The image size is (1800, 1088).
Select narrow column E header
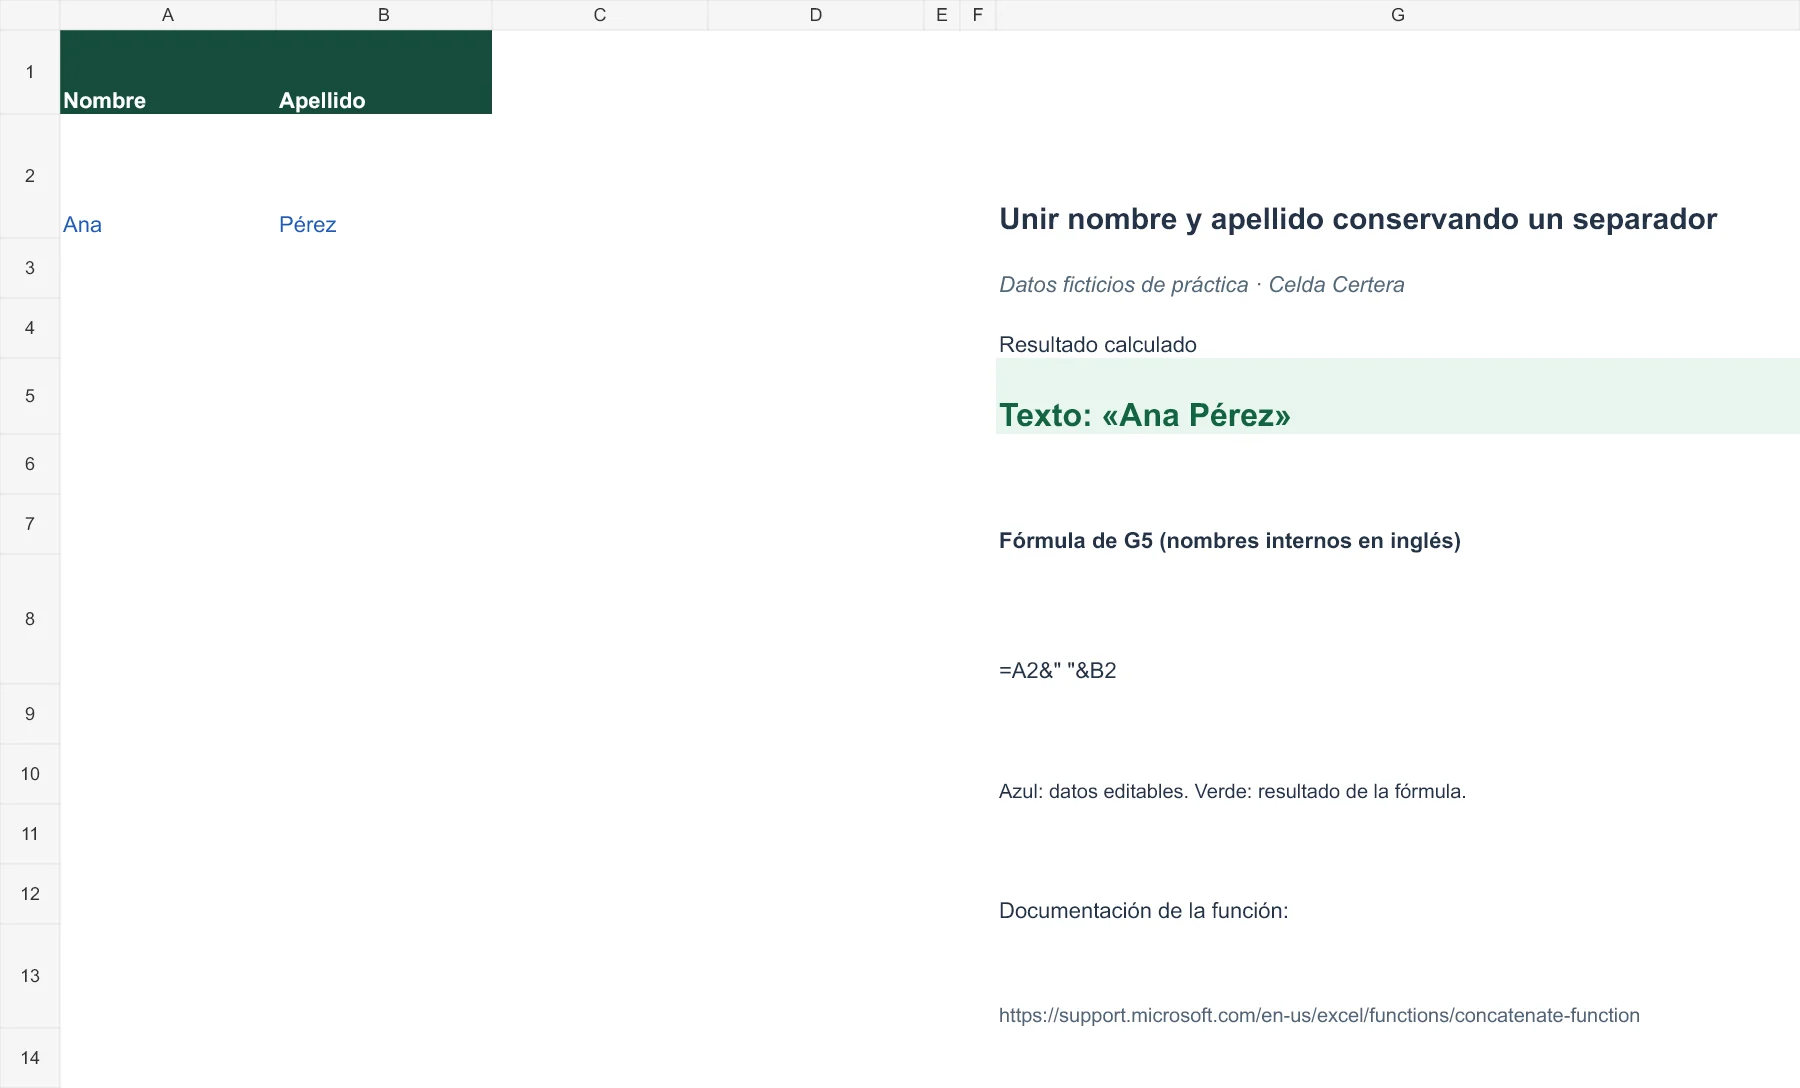942,15
